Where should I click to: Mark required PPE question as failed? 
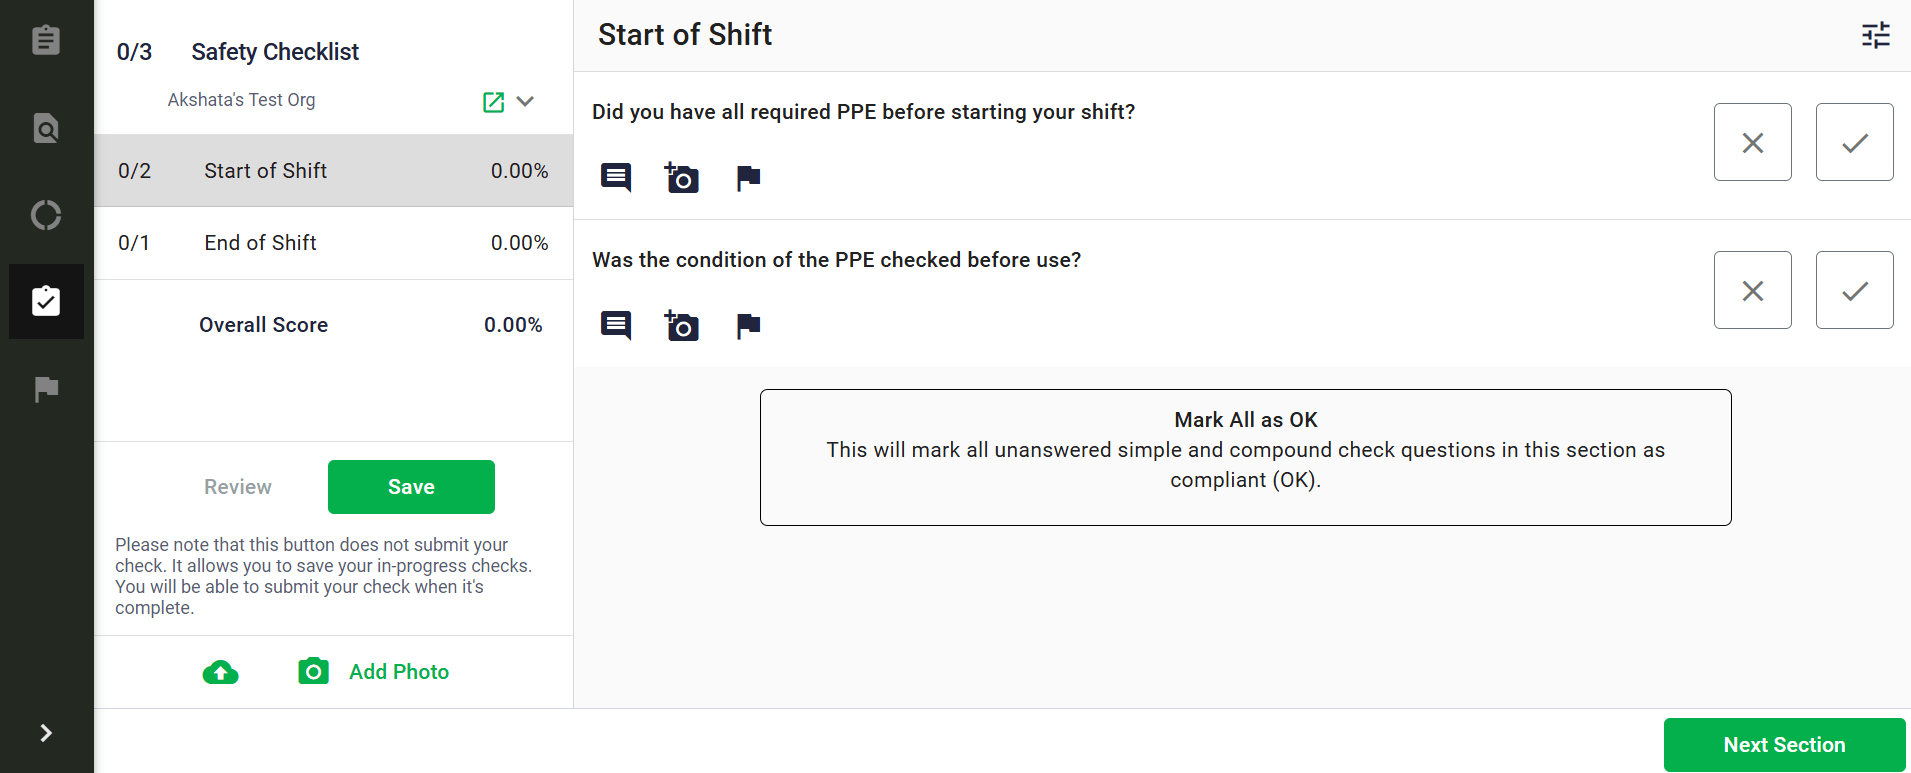click(1752, 142)
